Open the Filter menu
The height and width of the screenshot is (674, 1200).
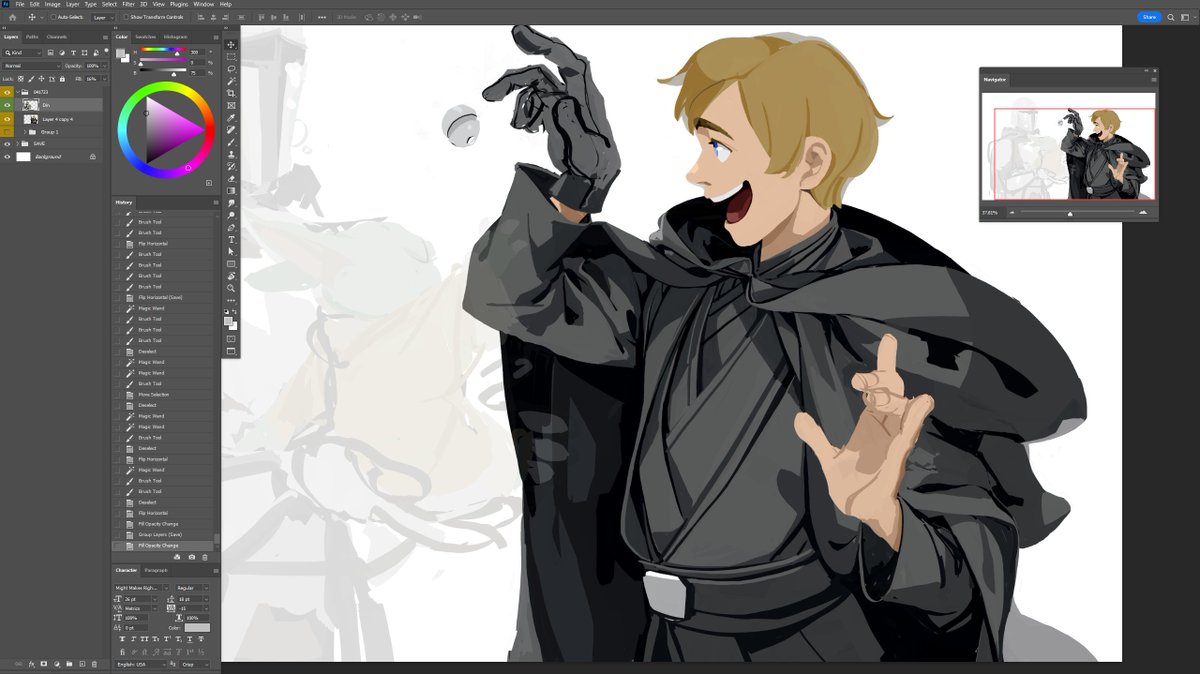click(x=128, y=4)
